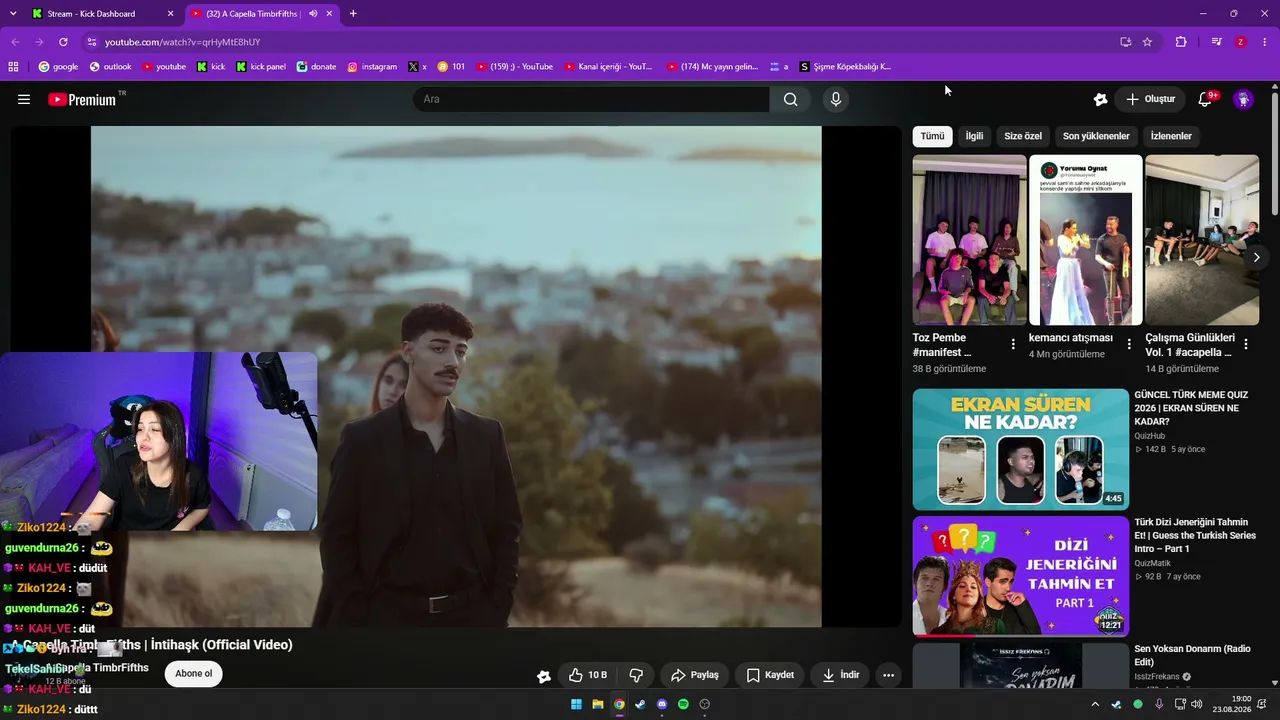The width and height of the screenshot is (1280, 720).
Task: Click the YouTube search magnifier button
Action: tap(791, 99)
